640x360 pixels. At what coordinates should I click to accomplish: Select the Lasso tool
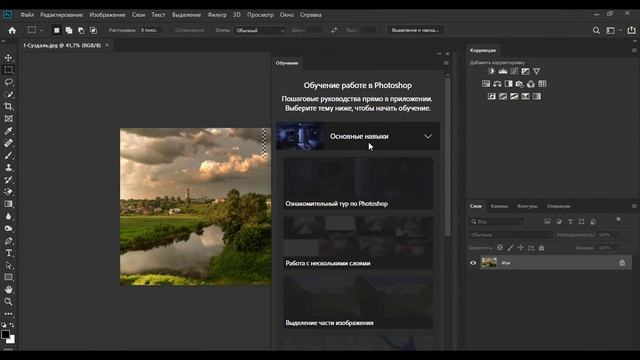8,82
